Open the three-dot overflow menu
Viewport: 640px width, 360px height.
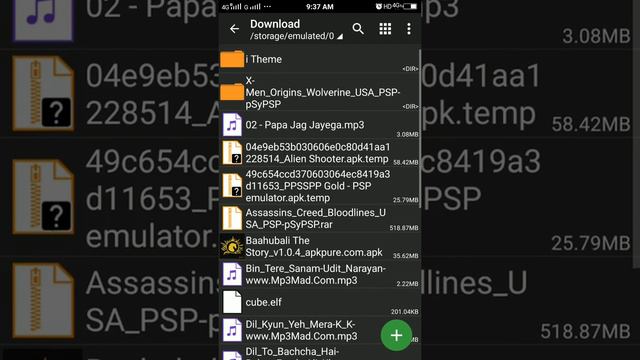409,29
